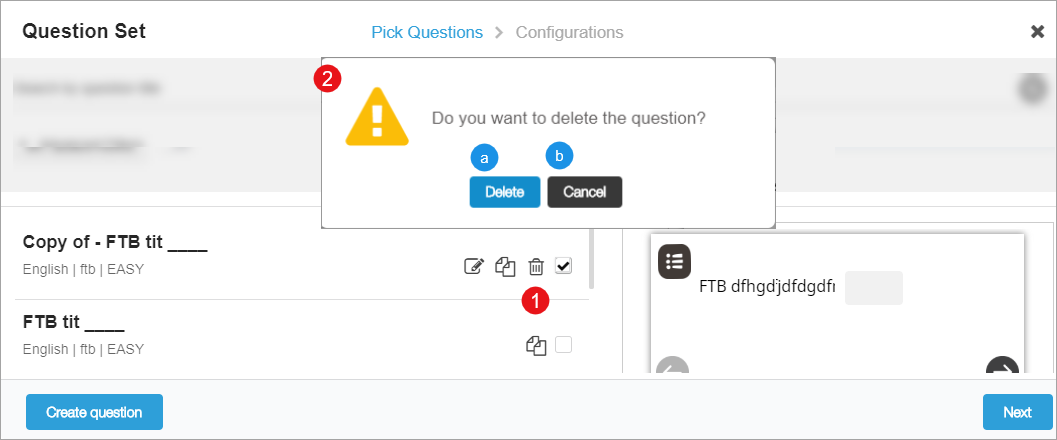Switch to the Configurations step
Screen dimensions: 1057x440
tap(569, 32)
